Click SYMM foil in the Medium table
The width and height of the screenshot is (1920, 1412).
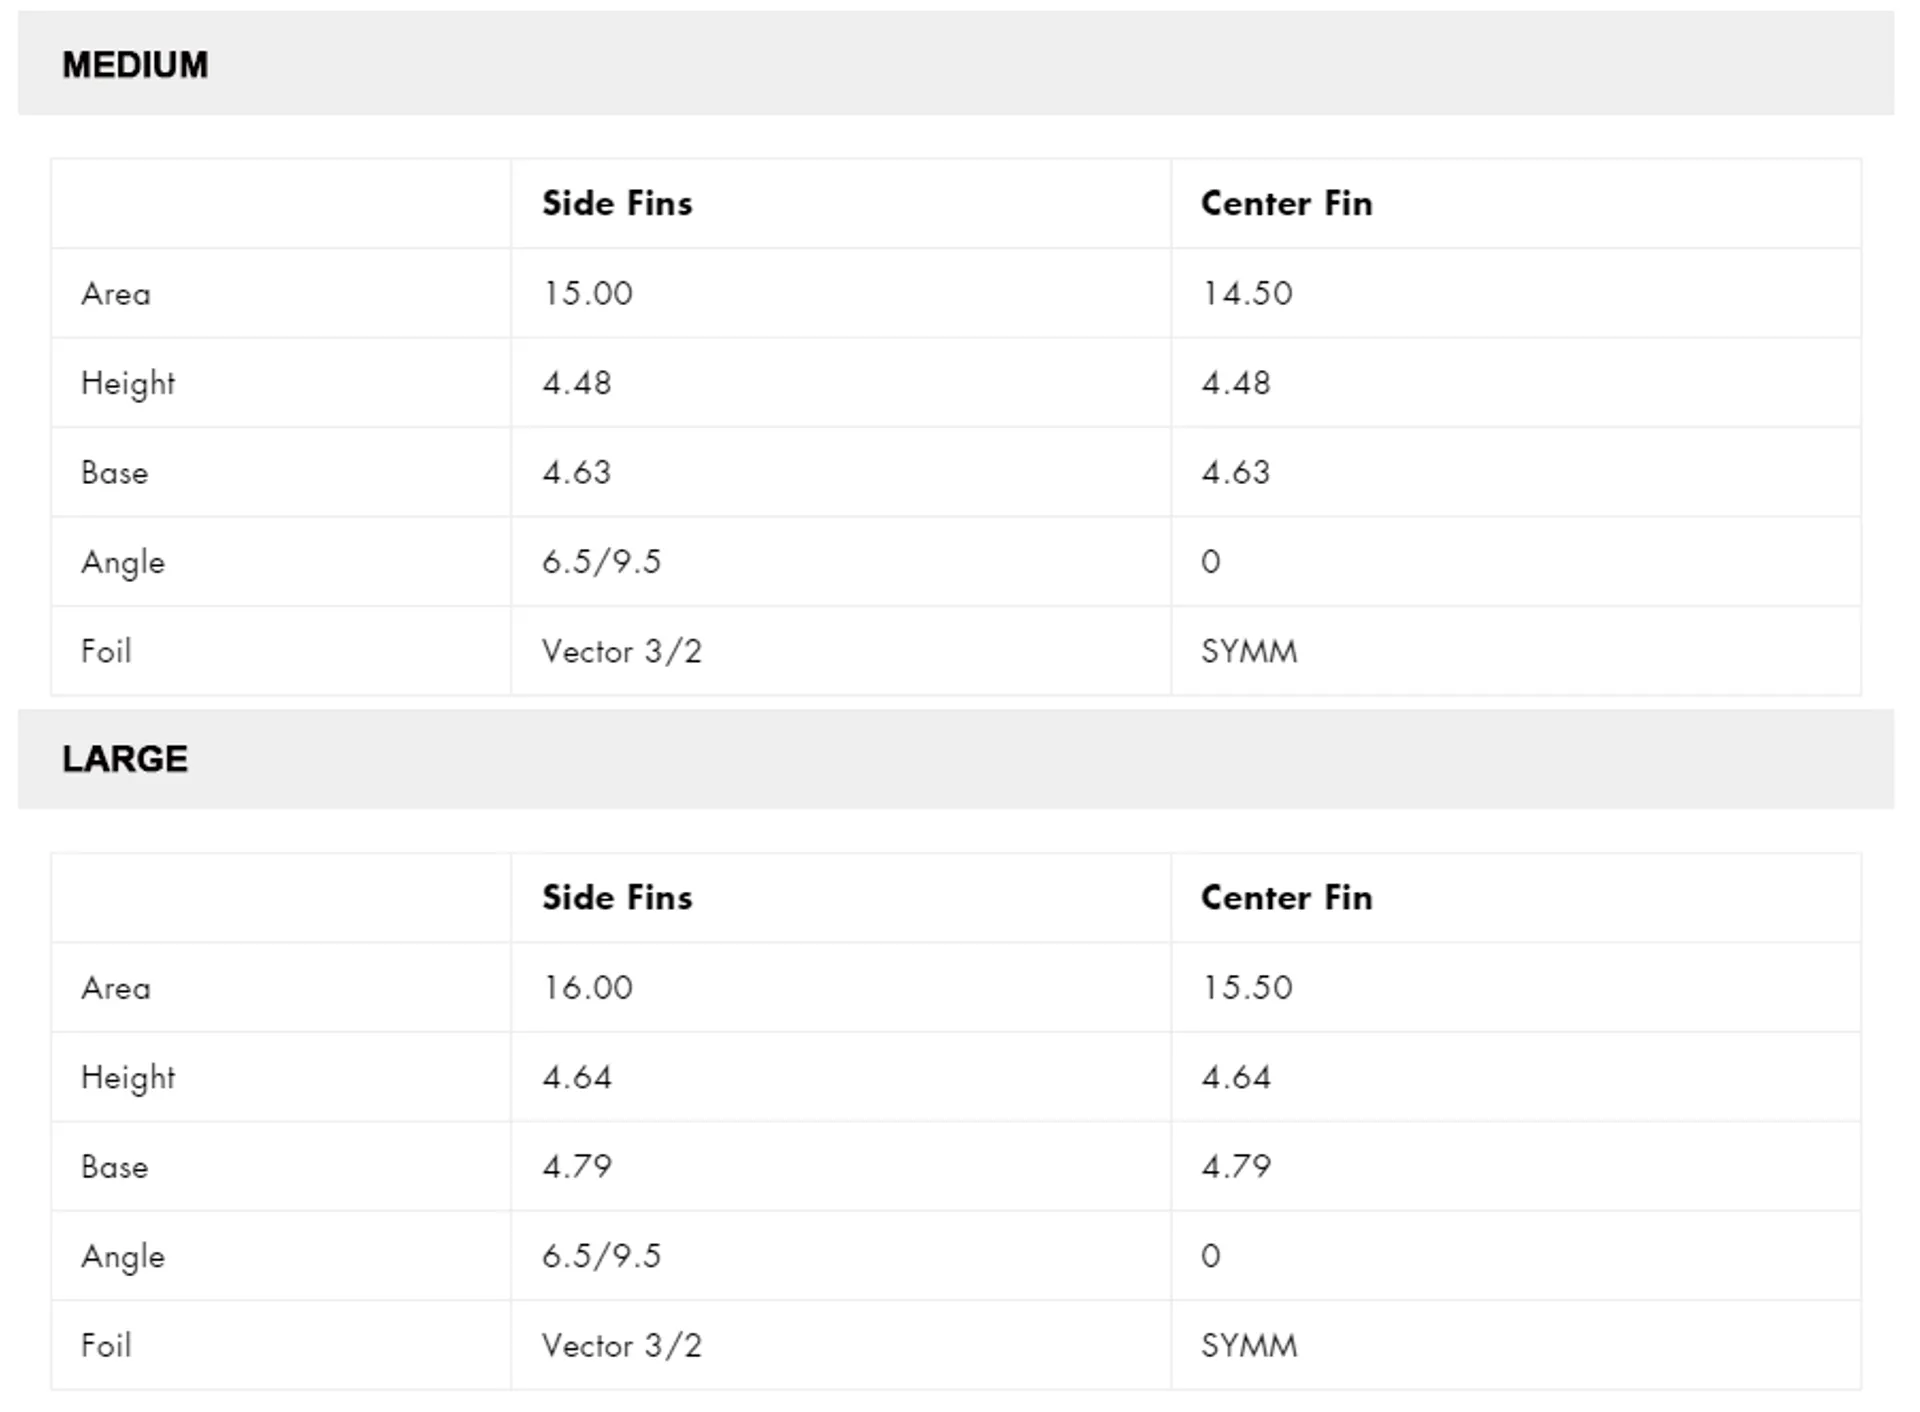1249,651
